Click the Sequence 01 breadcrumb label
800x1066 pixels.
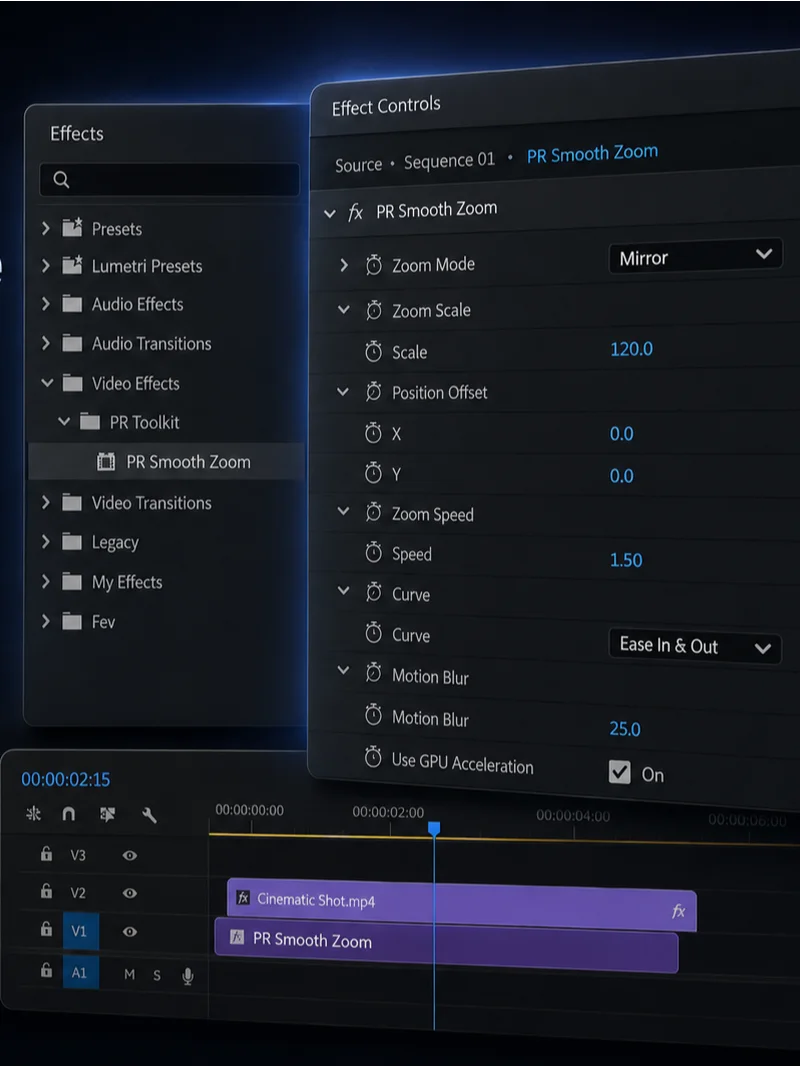pyautogui.click(x=449, y=161)
